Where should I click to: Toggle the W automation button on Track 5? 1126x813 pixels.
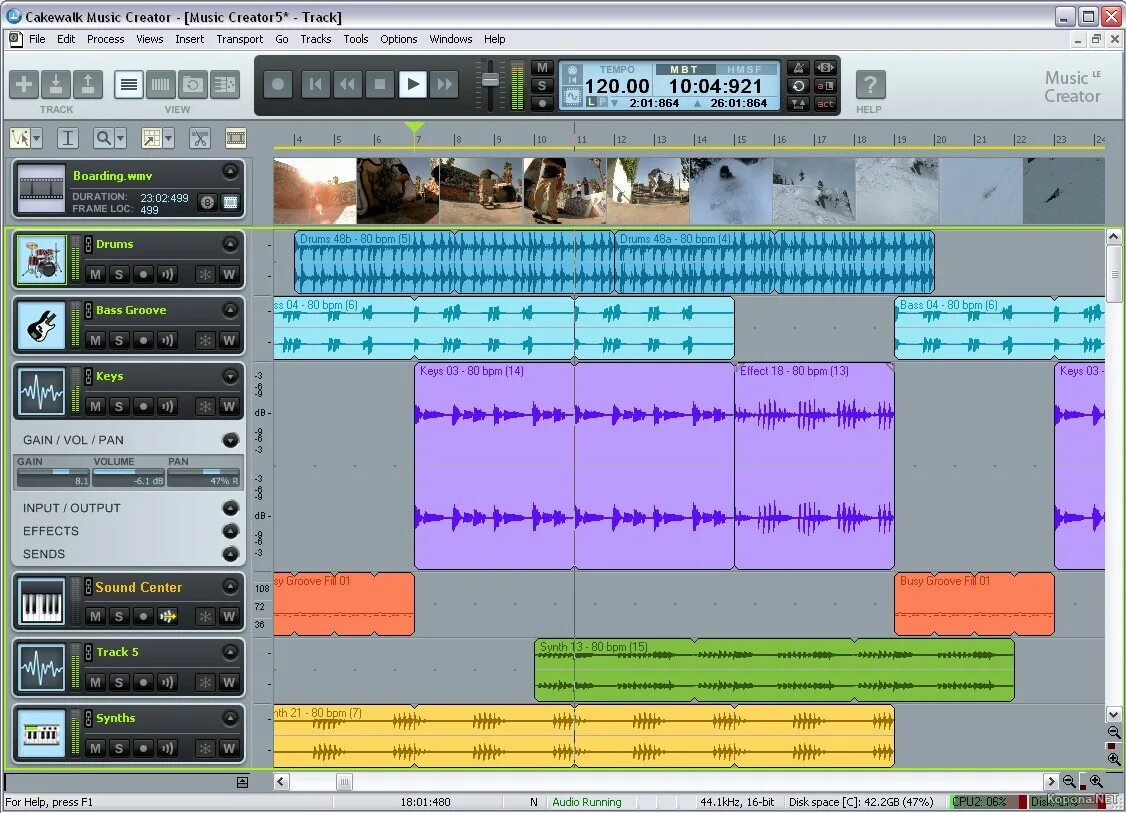coord(229,682)
